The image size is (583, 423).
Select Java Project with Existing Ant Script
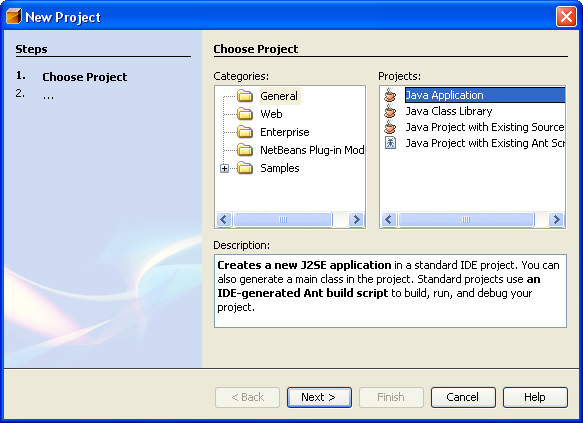(x=485, y=143)
